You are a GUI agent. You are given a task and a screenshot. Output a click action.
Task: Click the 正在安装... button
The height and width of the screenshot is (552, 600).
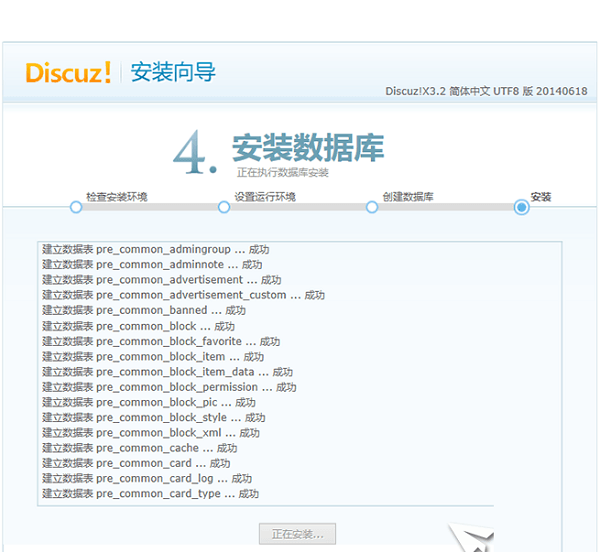point(297,534)
